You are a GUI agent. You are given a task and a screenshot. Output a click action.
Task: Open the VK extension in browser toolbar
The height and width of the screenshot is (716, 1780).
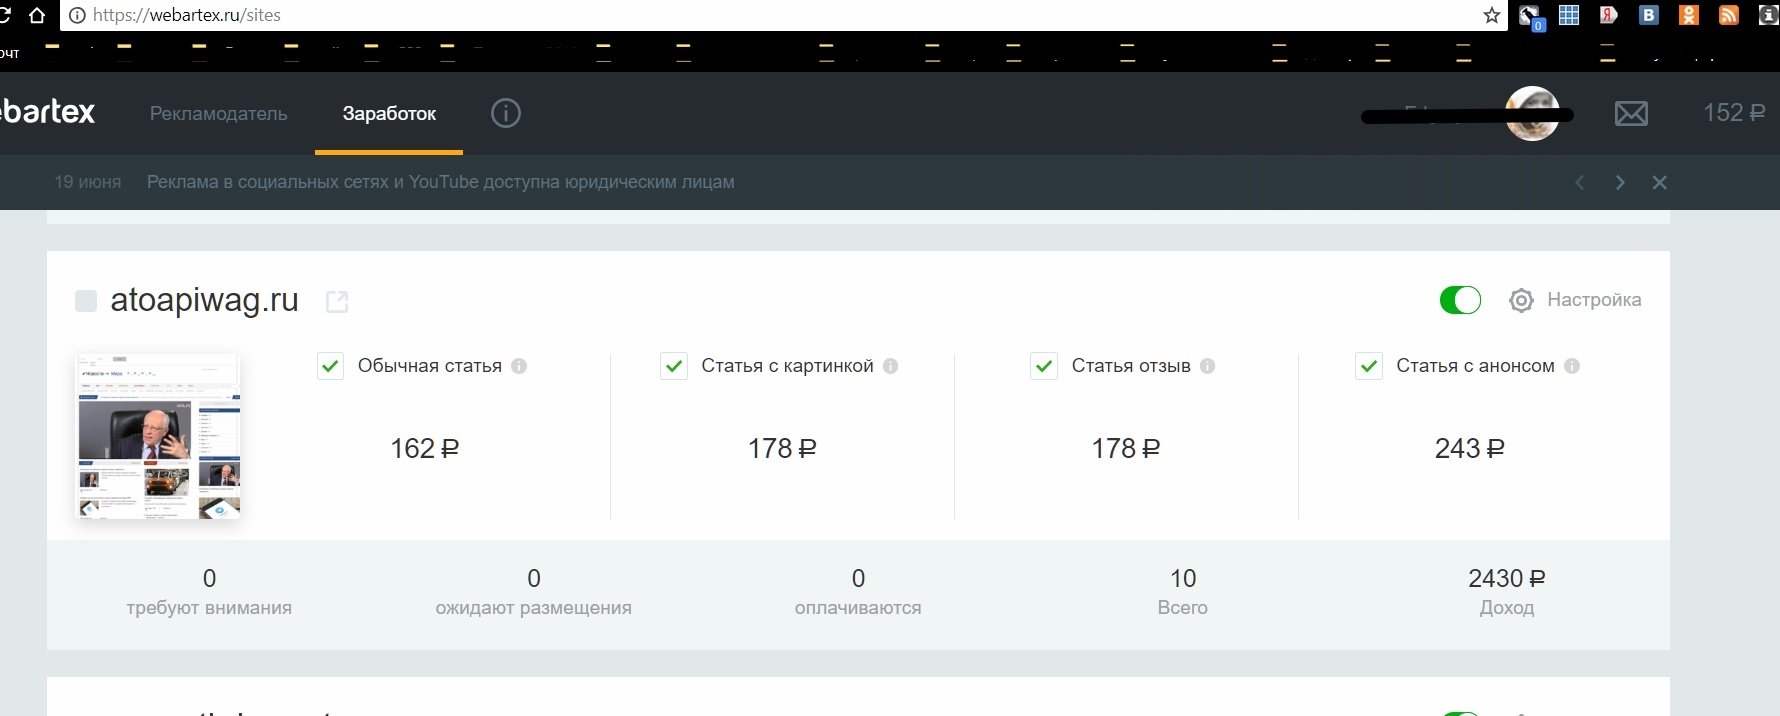point(1649,15)
